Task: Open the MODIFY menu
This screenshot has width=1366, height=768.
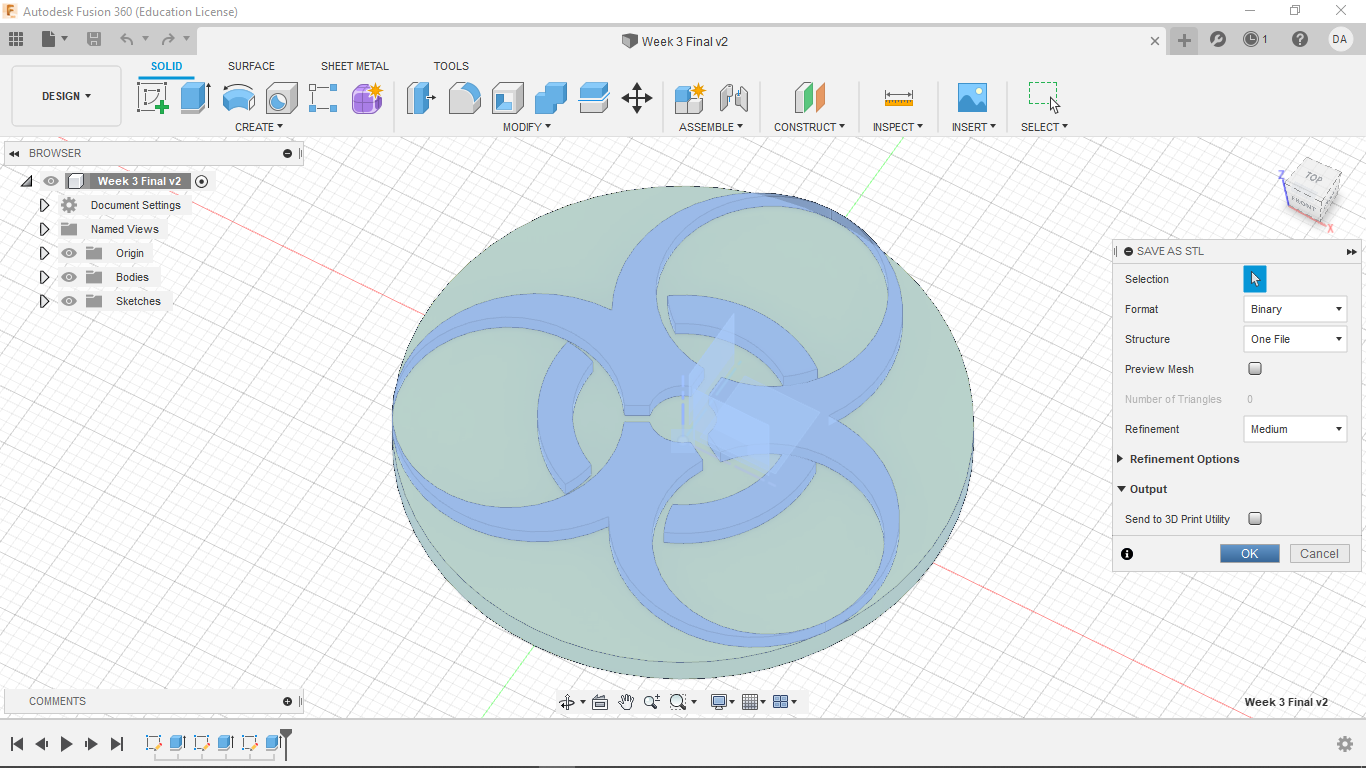Action: 527,127
